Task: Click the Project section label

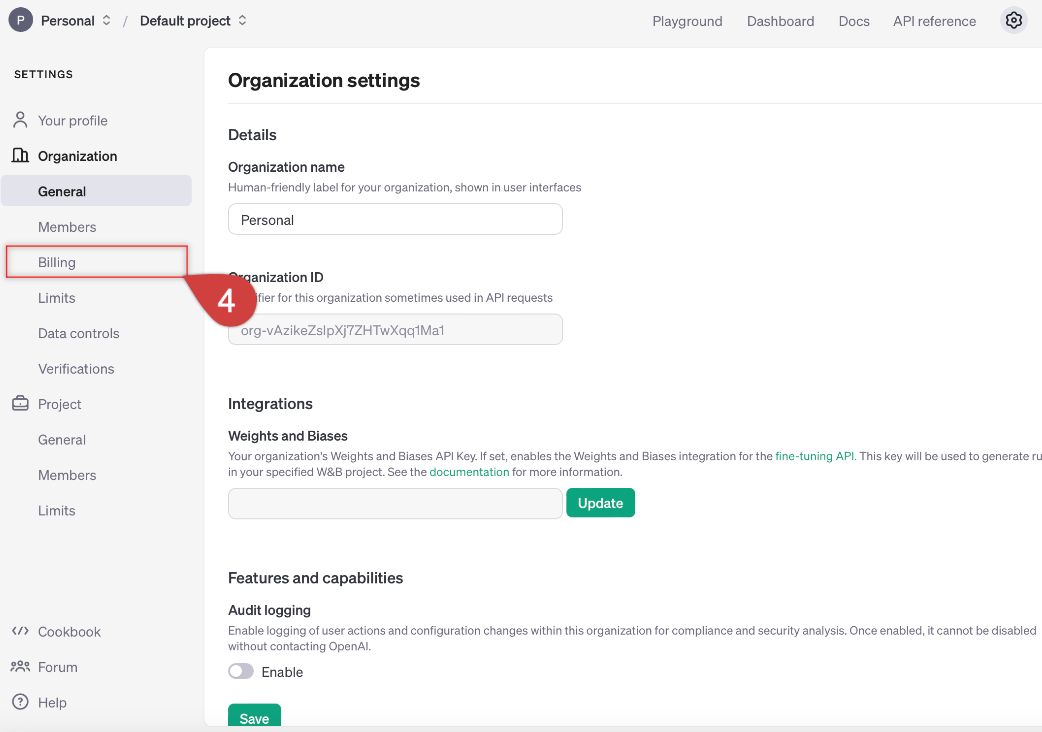Action: pos(59,405)
